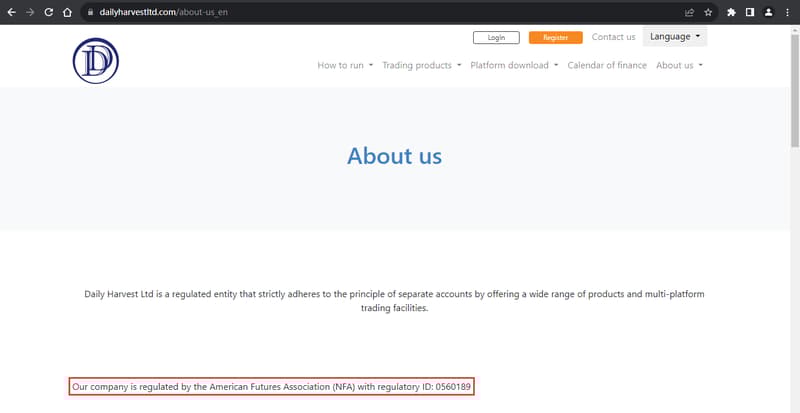Click the Login button
Viewport: 800px width, 413px height.
point(496,37)
